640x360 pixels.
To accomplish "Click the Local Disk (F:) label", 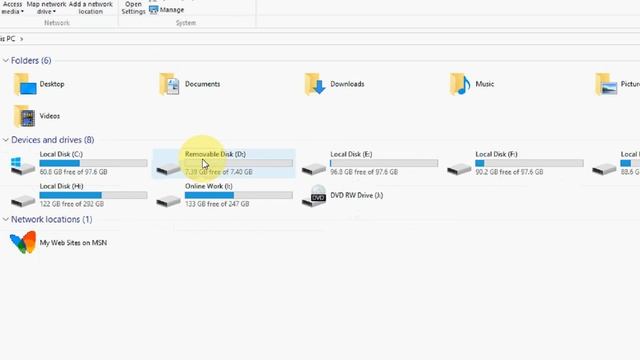I will (x=496, y=154).
